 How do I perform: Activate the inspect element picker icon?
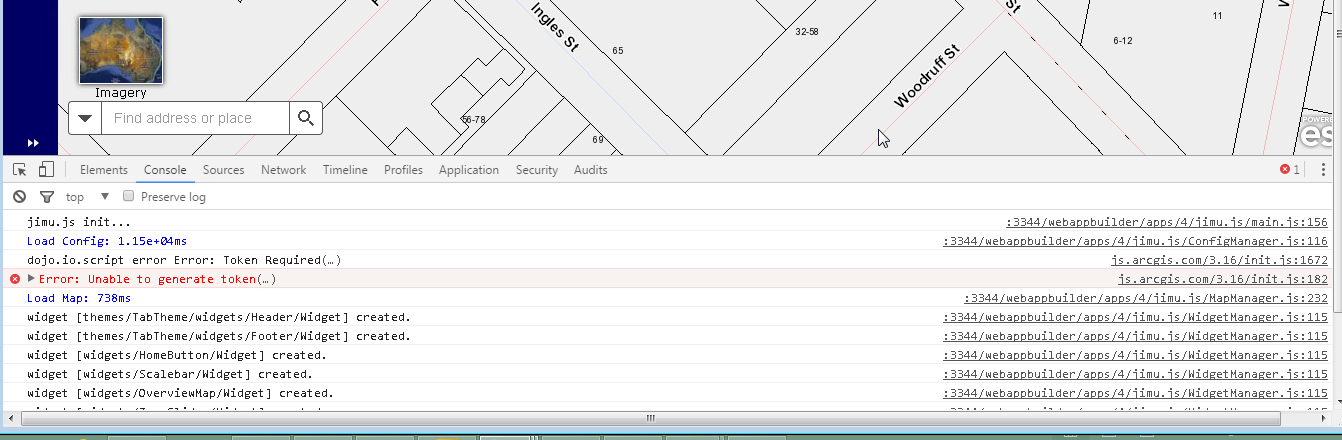[20, 170]
